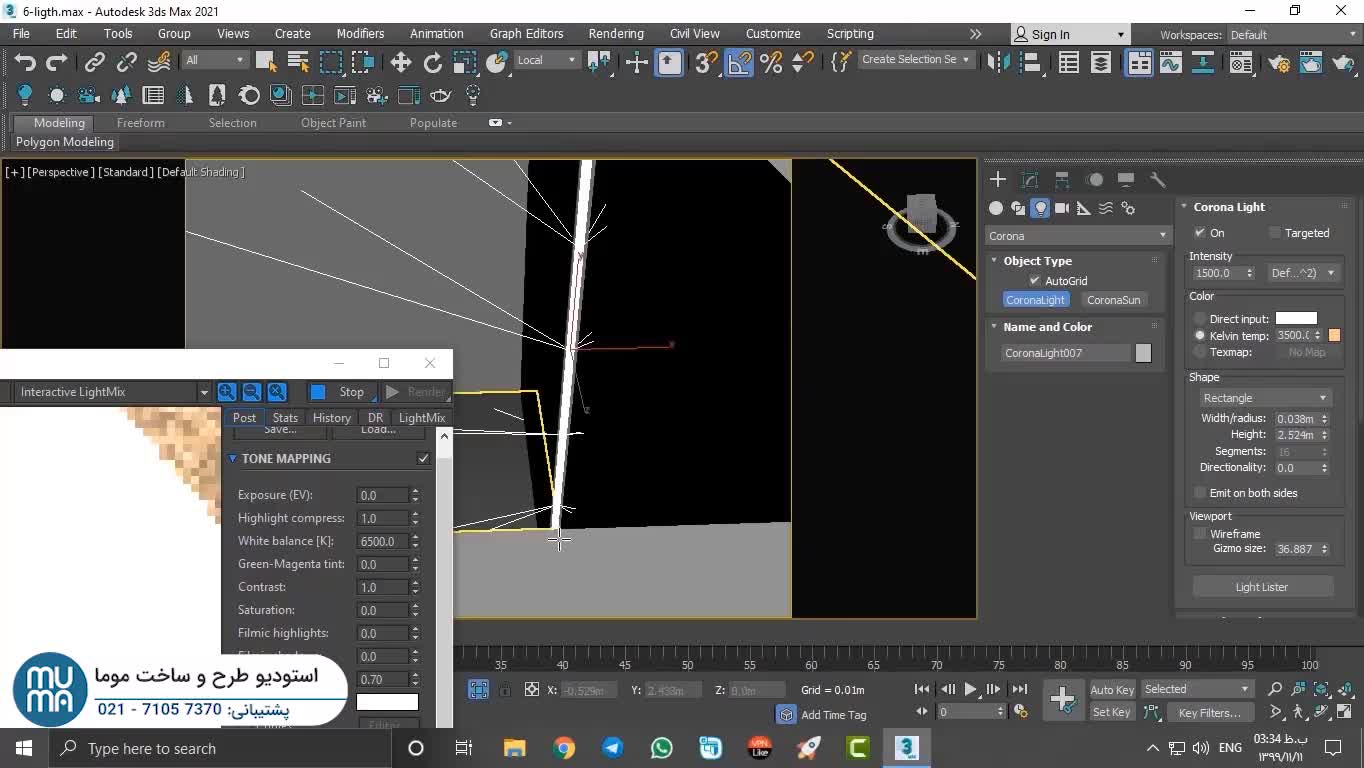The width and height of the screenshot is (1364, 768).
Task: Select the Direct input color radio button
Action: coord(1200,319)
